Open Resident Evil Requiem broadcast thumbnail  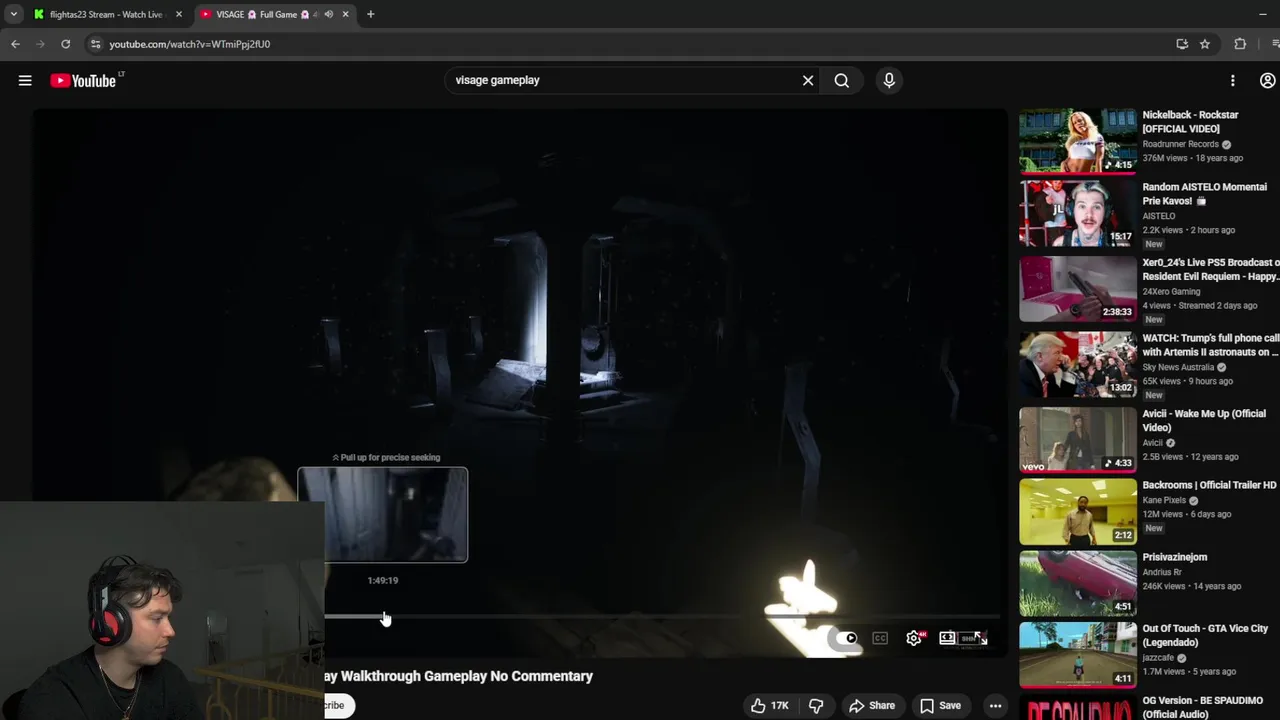point(1078,288)
